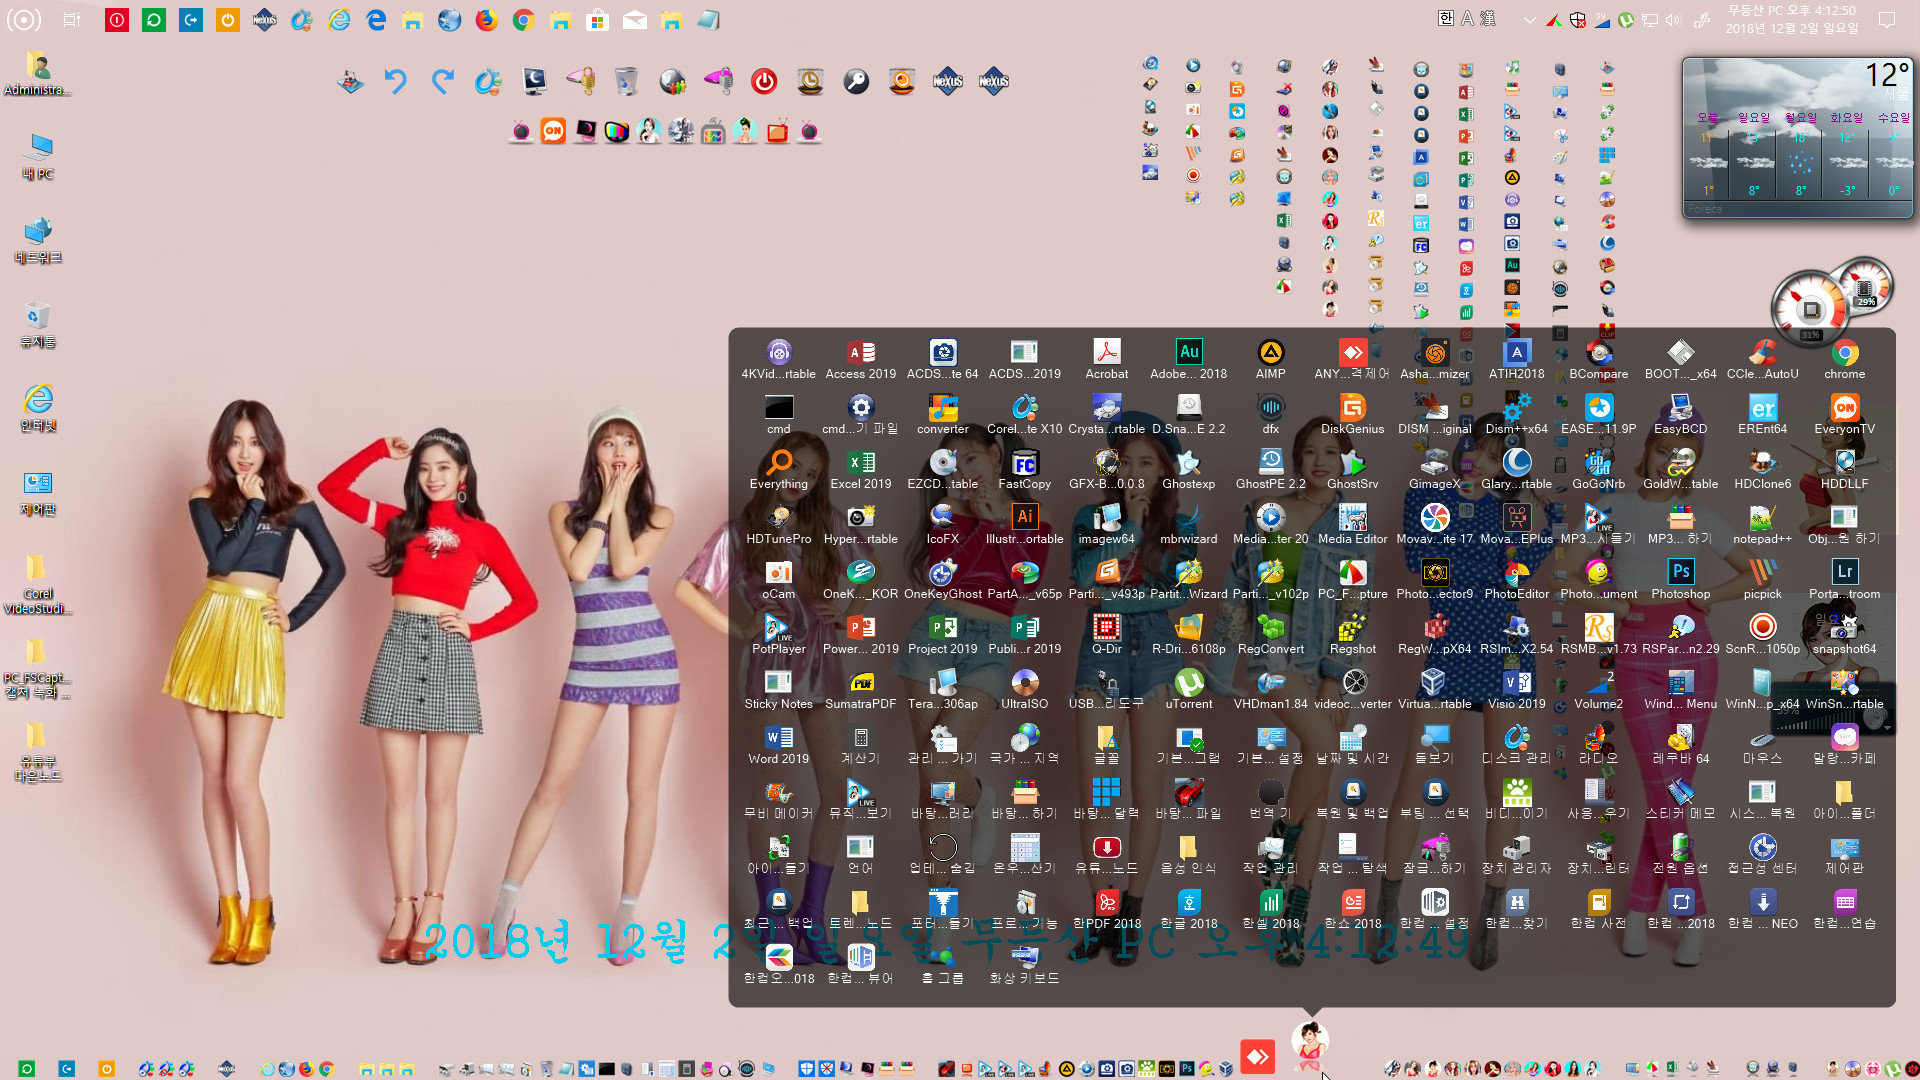
Task: Expand the hidden tray icons chevron
Action: pos(1529,20)
